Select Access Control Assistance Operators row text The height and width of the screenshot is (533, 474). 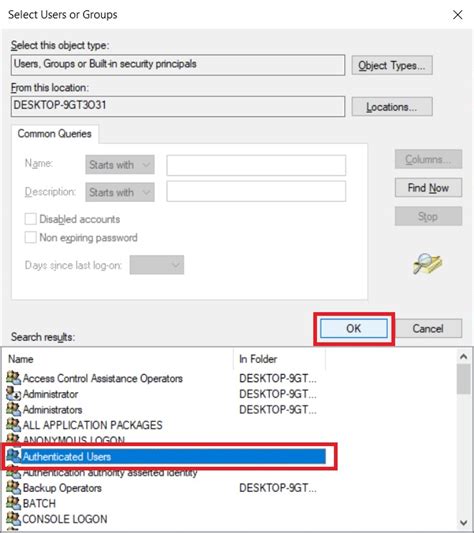(x=103, y=378)
